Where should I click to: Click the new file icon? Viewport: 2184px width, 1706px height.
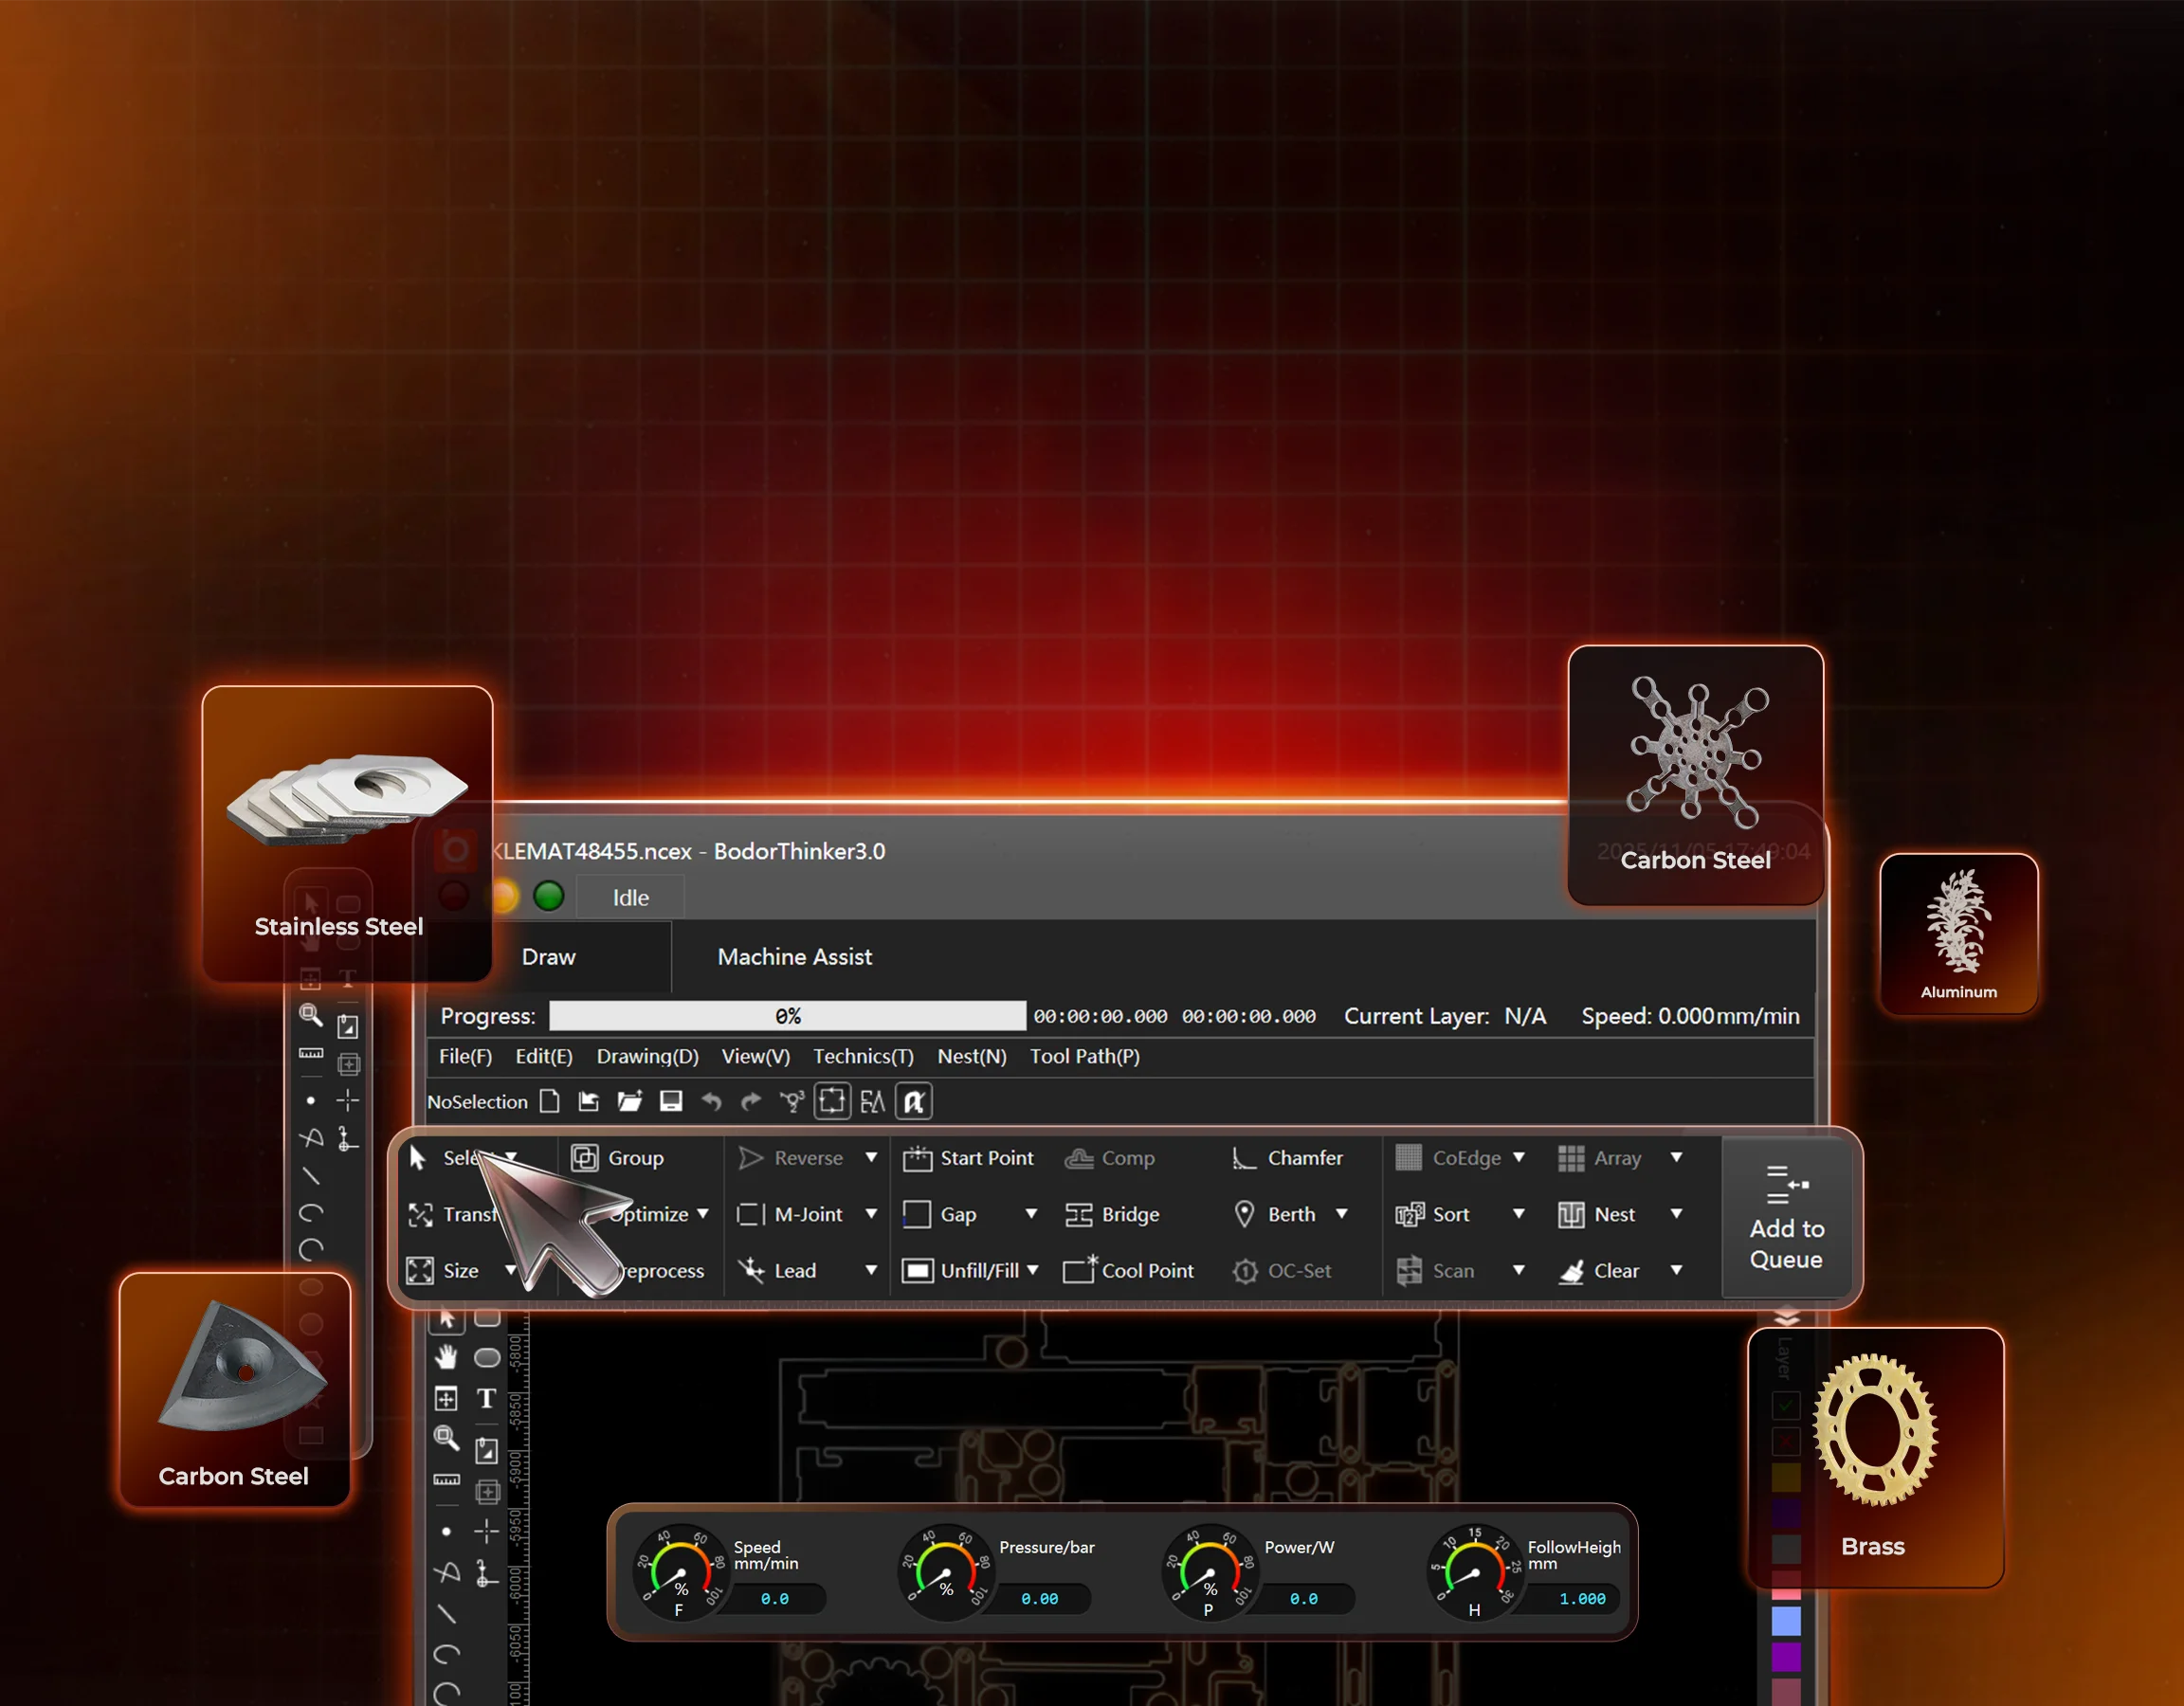549,1101
